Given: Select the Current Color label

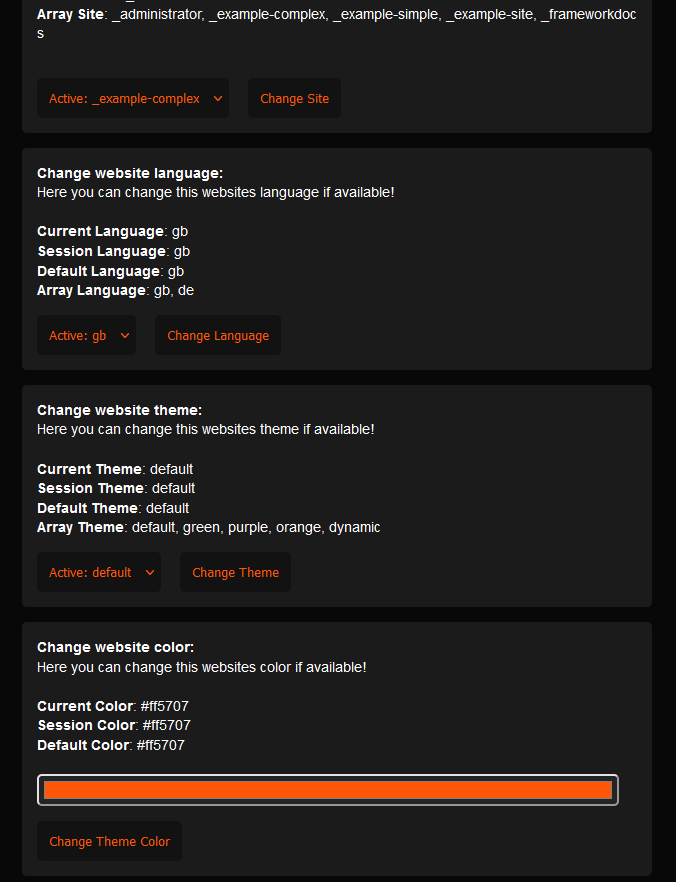Looking at the screenshot, I should coord(85,706).
